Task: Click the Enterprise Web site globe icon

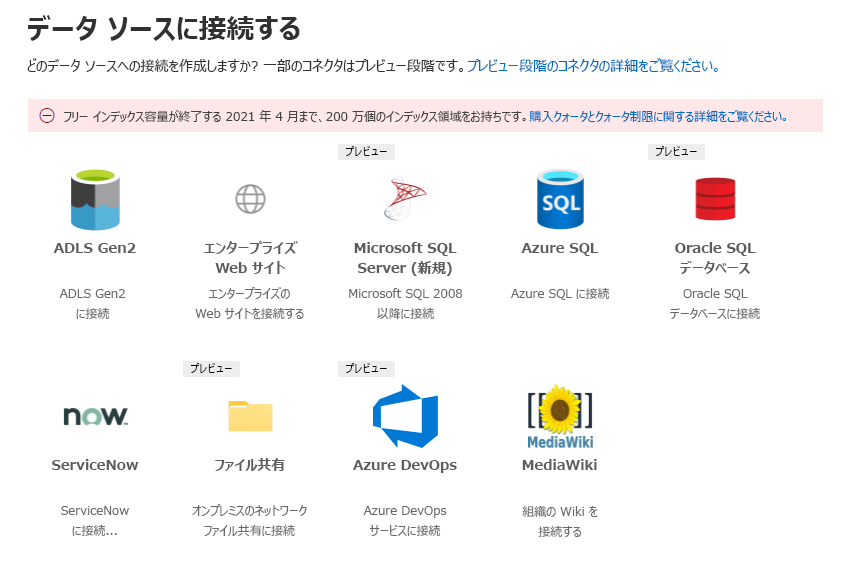Action: click(250, 199)
